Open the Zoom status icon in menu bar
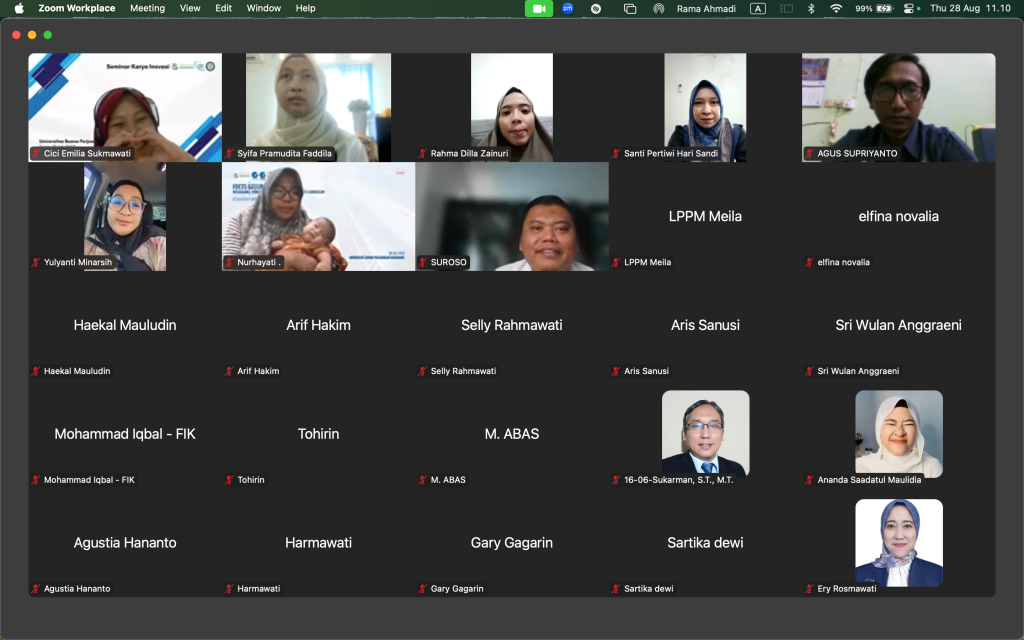The width and height of the screenshot is (1024, 640). point(568,8)
